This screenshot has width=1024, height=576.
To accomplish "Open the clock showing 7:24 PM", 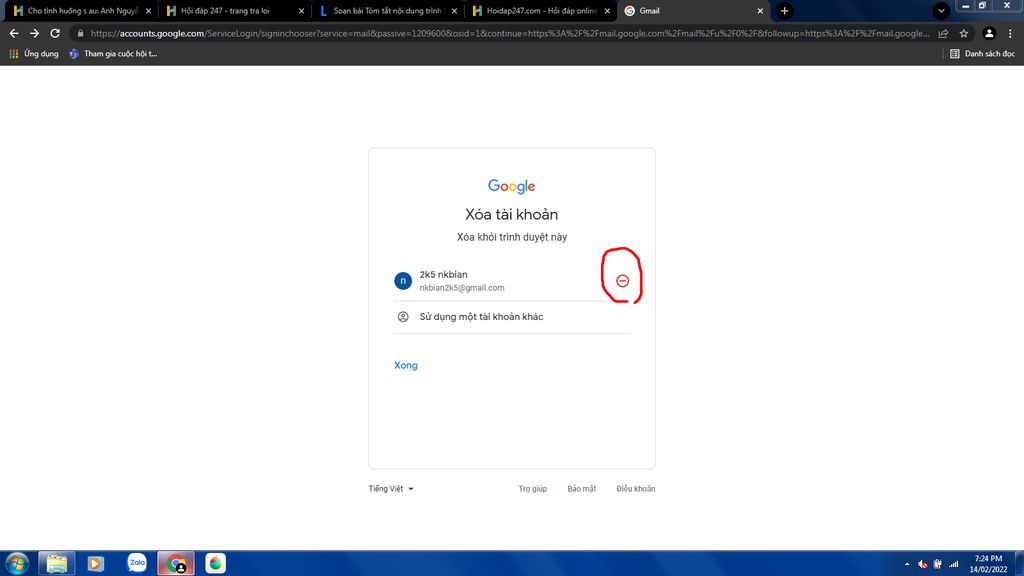I will pyautogui.click(x=988, y=564).
